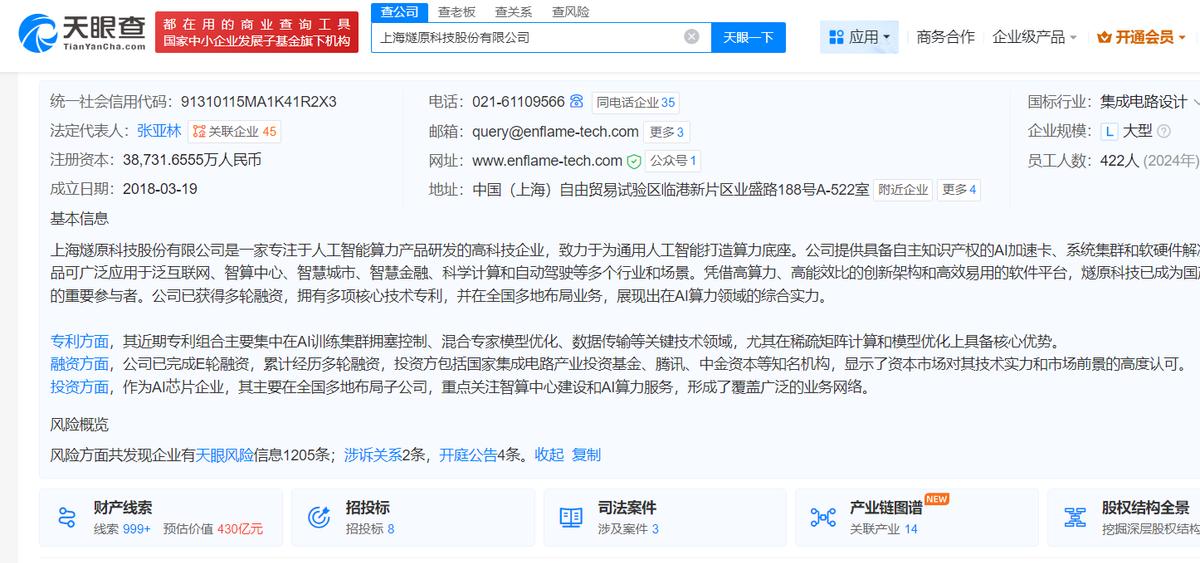Switch to the 查风险 tab
Image resolution: width=1200 pixels, height=563 pixels.
570,12
